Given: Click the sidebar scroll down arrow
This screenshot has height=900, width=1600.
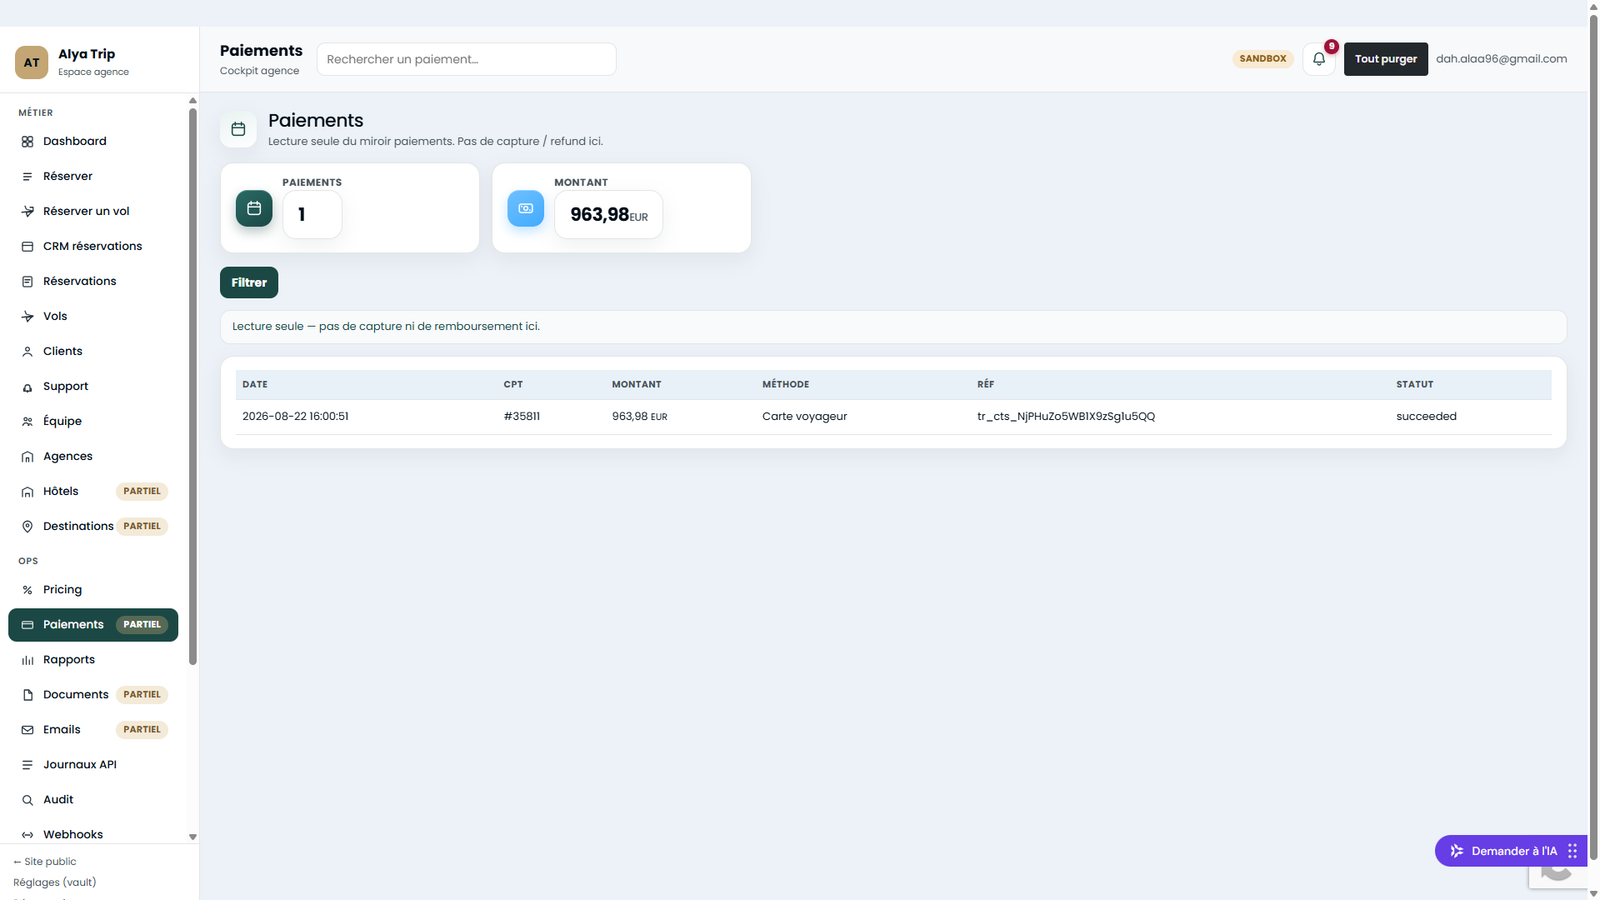Looking at the screenshot, I should pyautogui.click(x=193, y=837).
